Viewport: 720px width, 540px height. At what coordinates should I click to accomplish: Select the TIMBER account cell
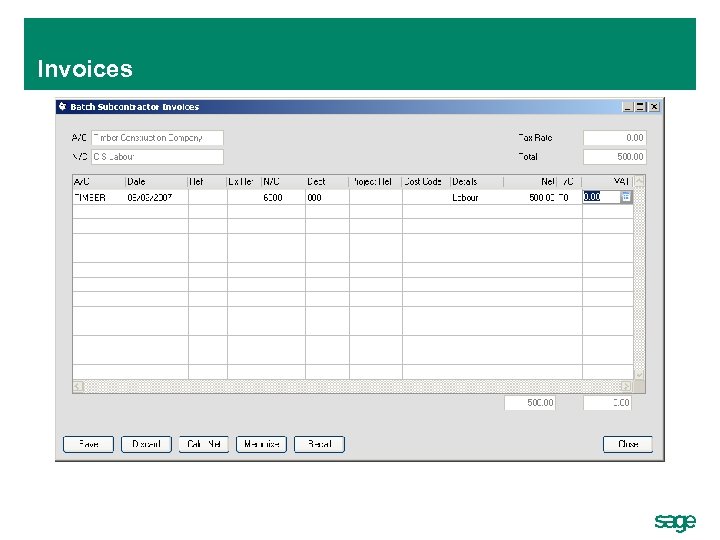click(x=99, y=197)
